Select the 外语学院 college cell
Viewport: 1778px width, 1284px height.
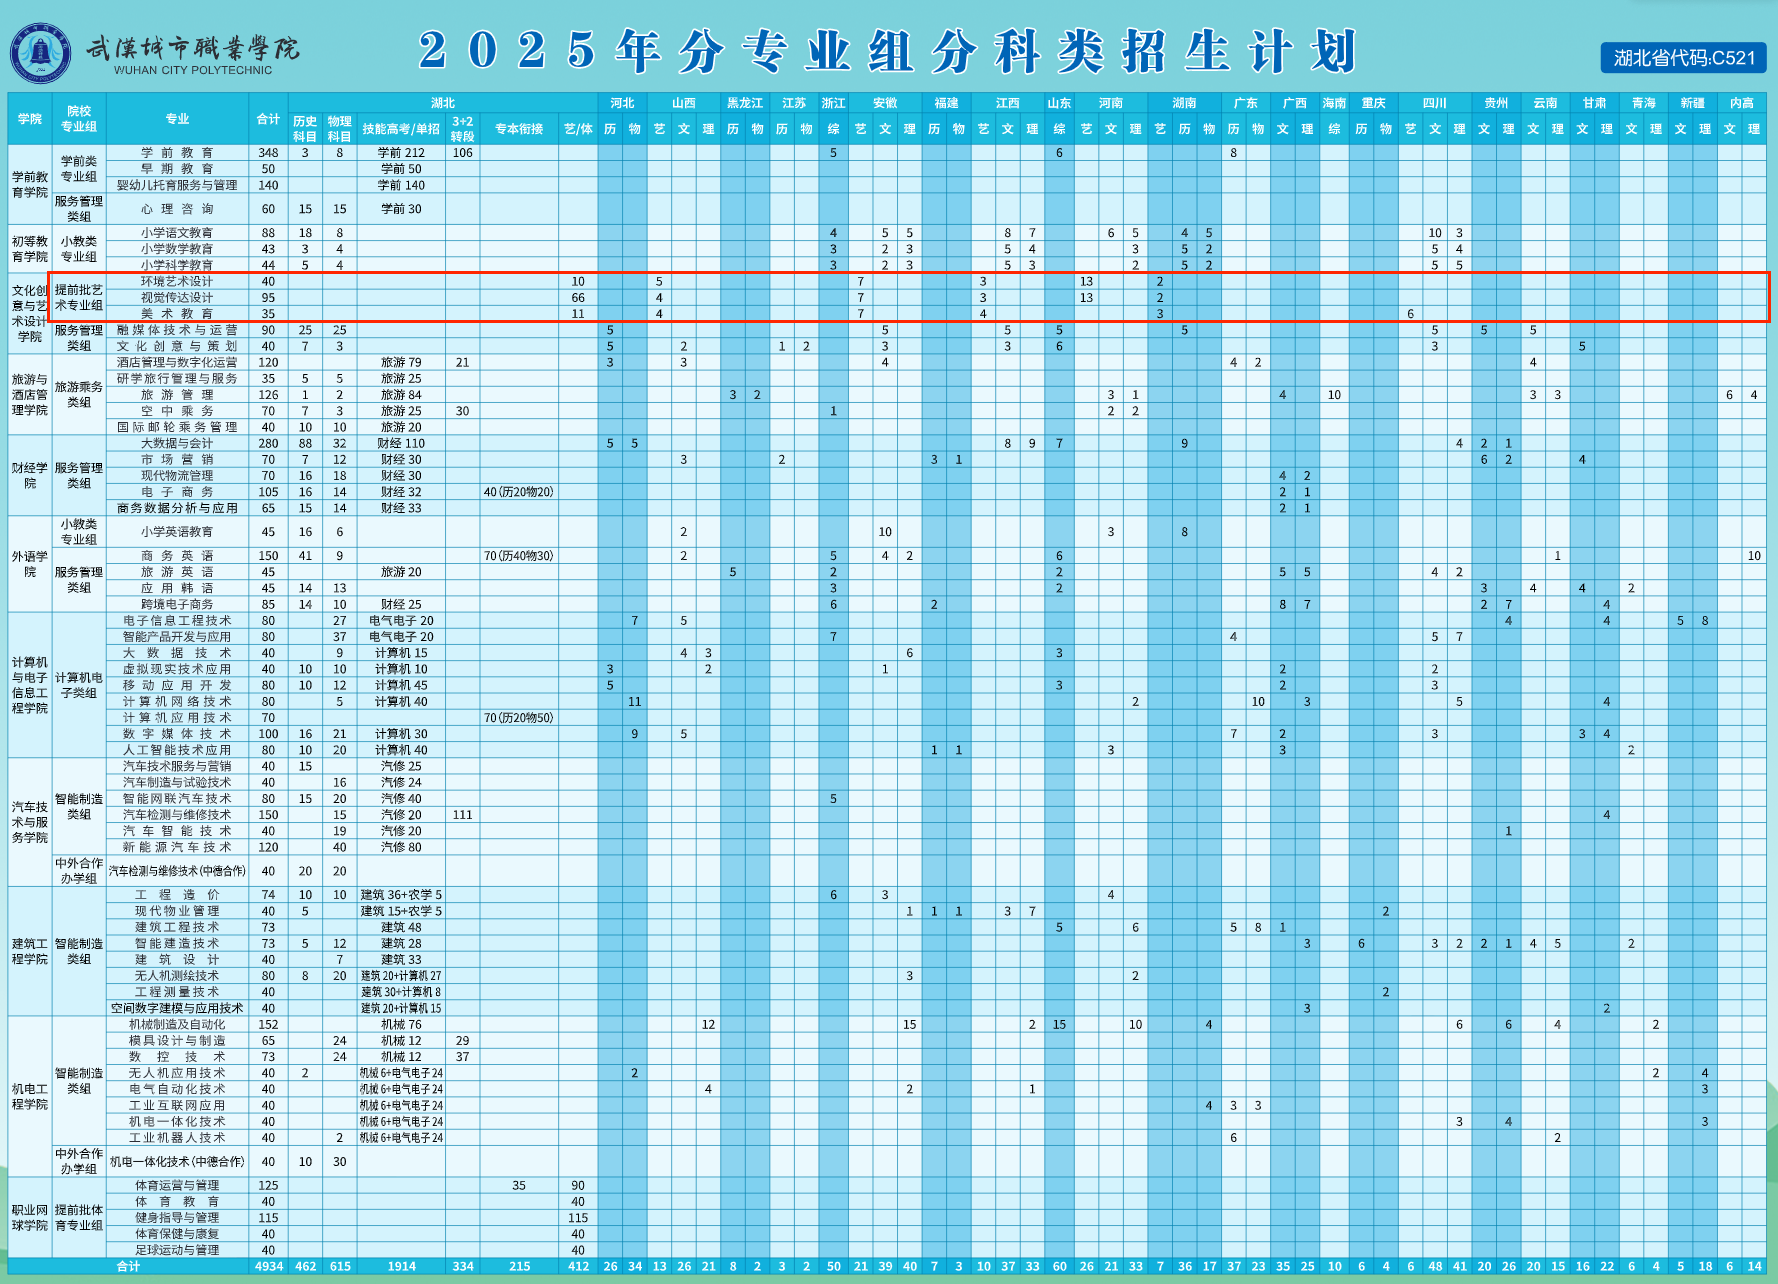pos(30,564)
